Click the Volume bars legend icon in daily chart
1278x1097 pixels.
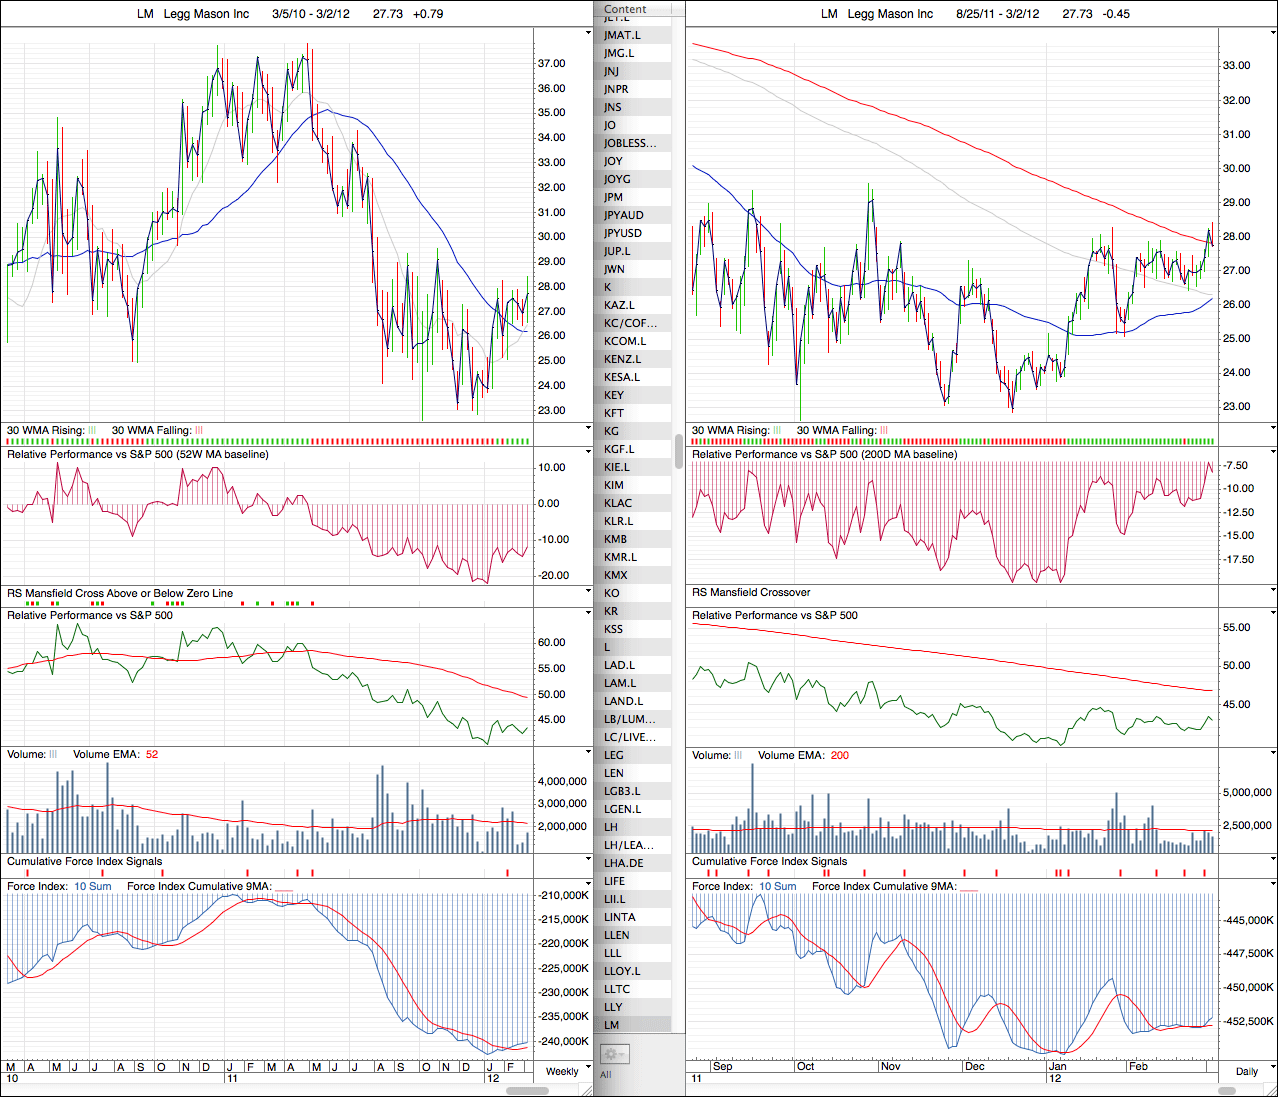[x=738, y=756]
